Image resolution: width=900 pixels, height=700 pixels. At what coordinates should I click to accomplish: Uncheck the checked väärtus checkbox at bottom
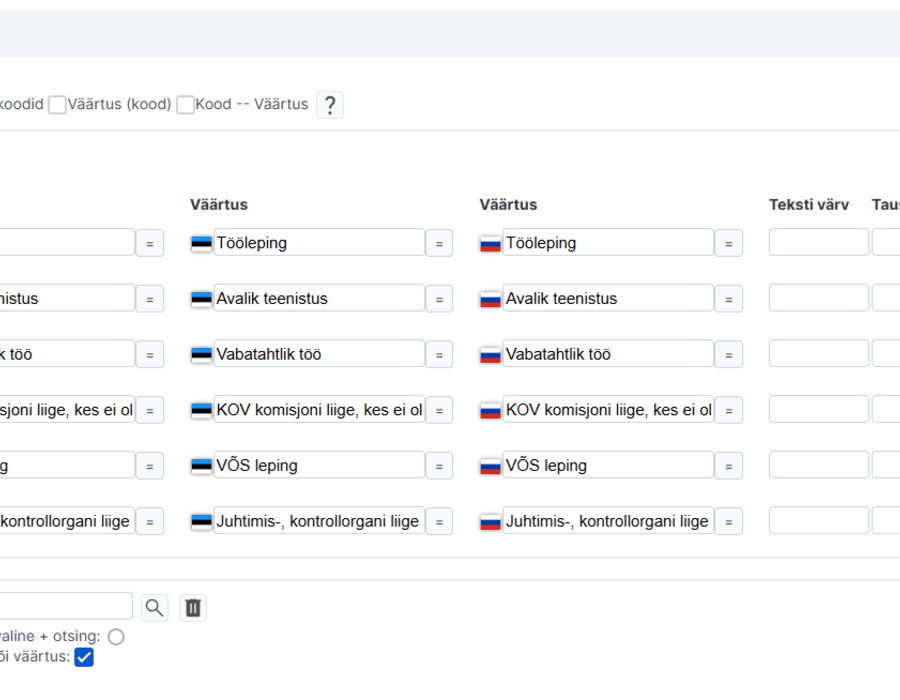click(84, 657)
